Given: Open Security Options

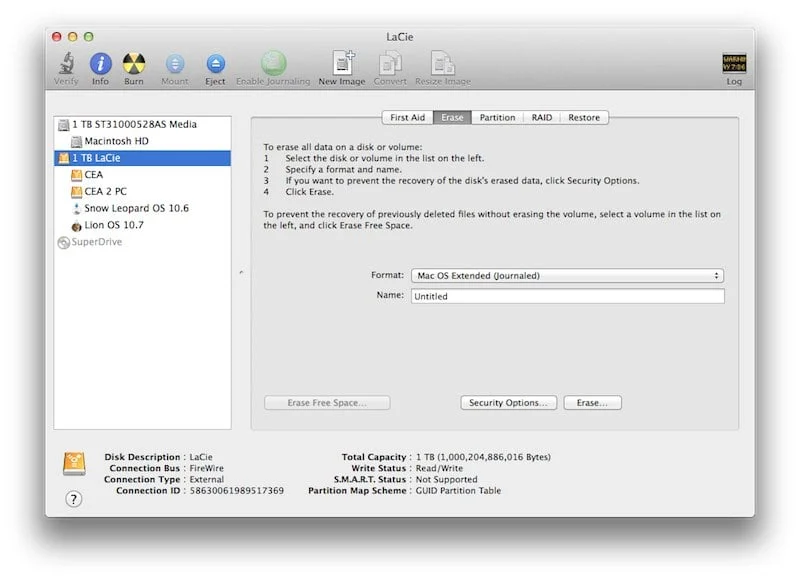Looking at the screenshot, I should click(509, 403).
